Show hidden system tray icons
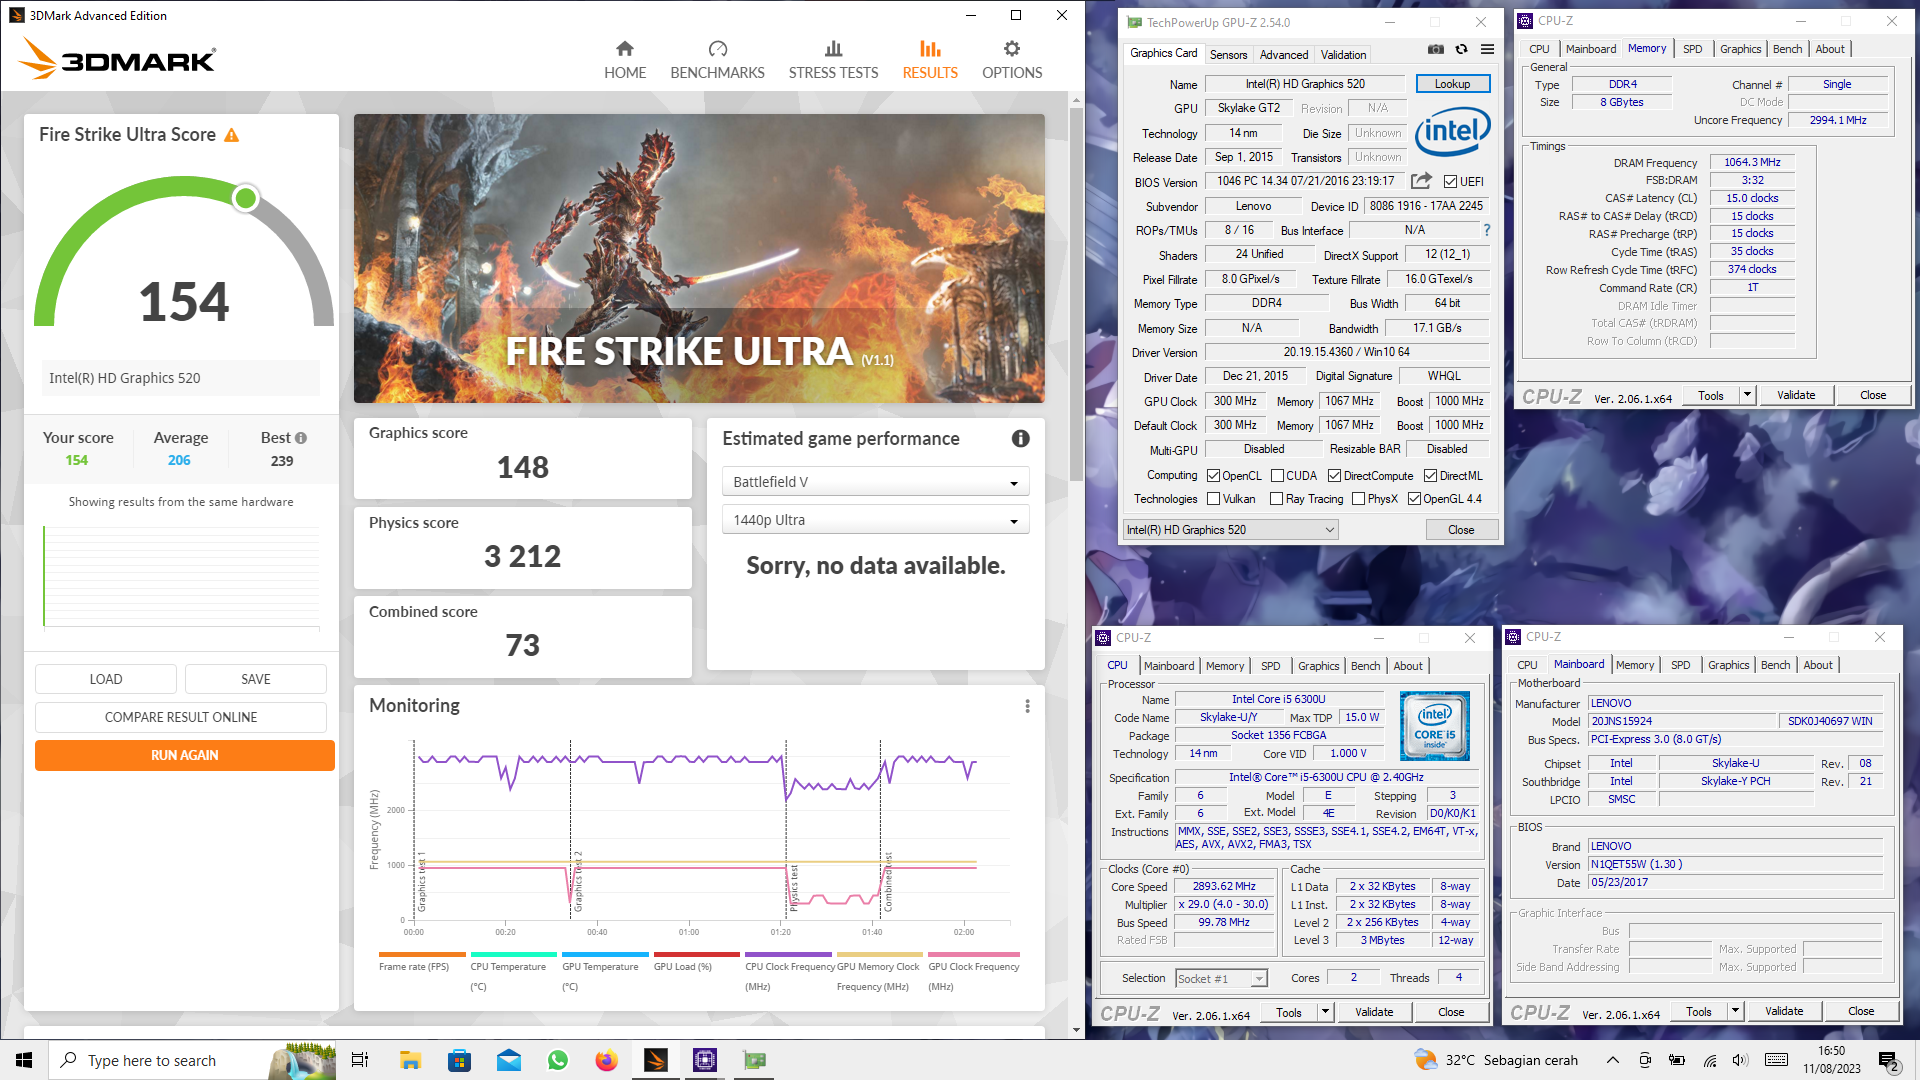The image size is (1920, 1080). tap(1612, 1060)
